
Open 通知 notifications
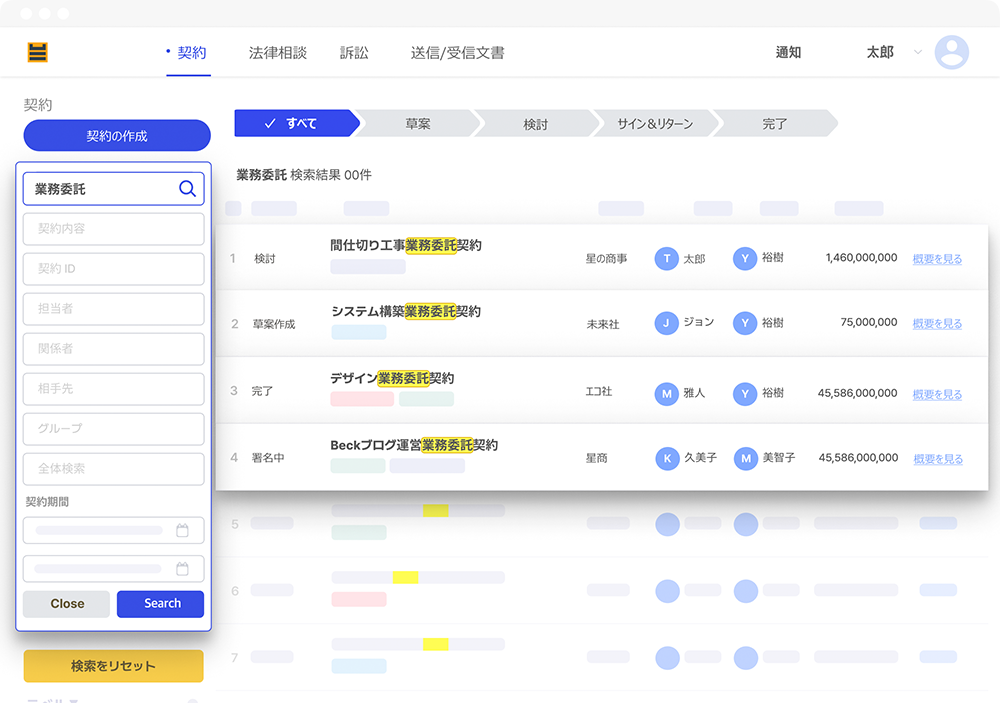pos(788,52)
